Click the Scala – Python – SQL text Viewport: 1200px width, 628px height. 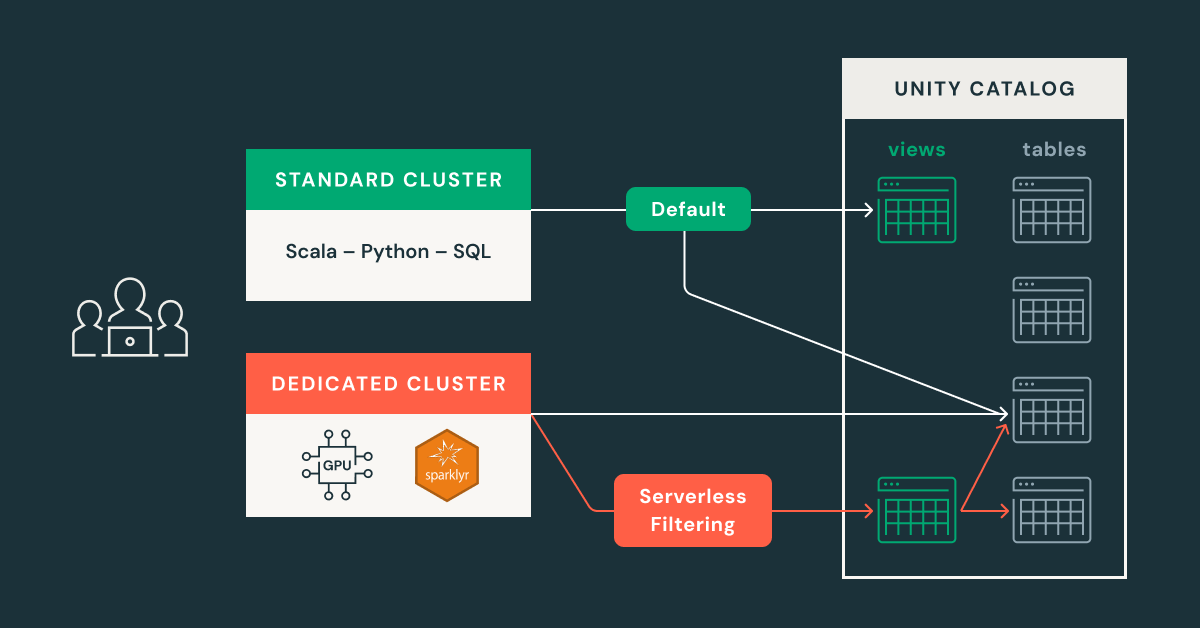point(388,251)
